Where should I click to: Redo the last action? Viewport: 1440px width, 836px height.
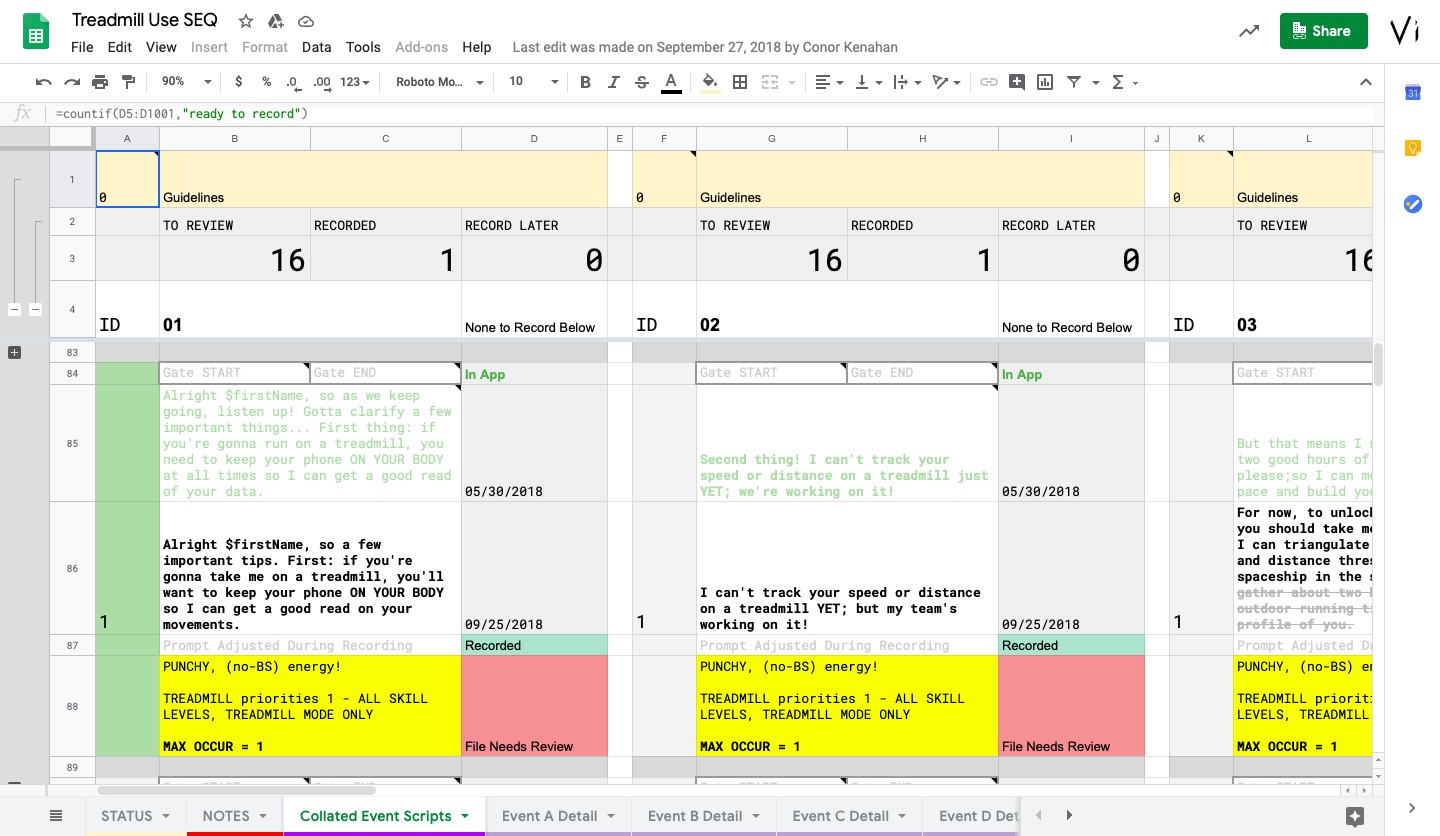pos(72,82)
